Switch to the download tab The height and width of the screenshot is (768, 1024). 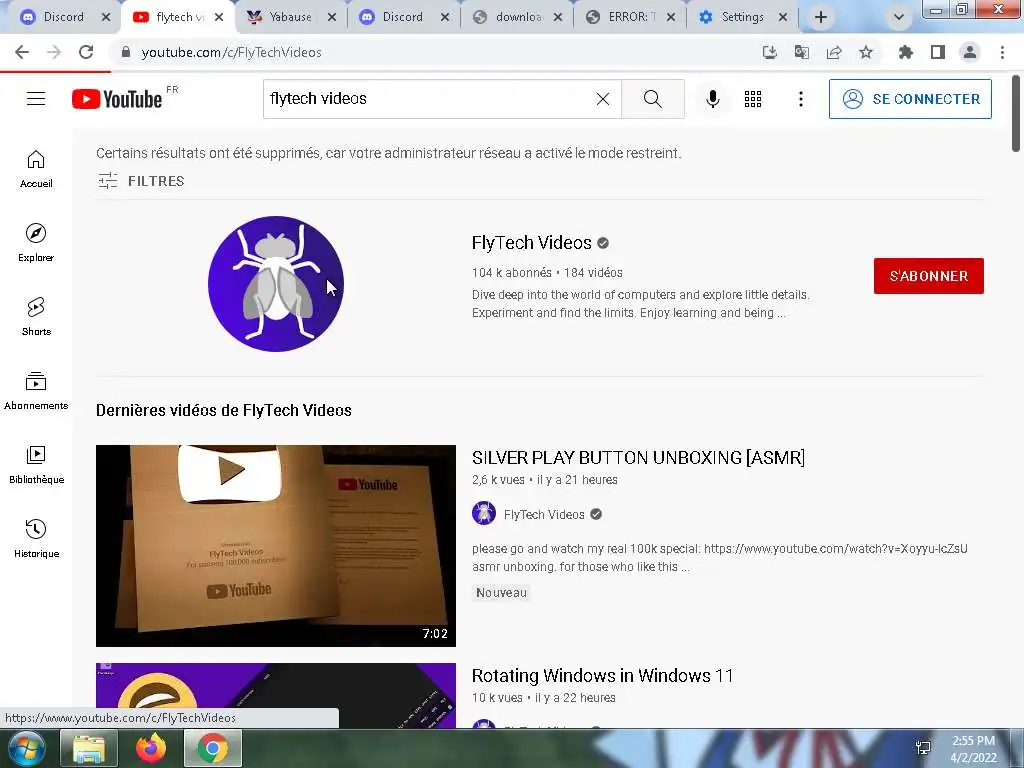516,17
